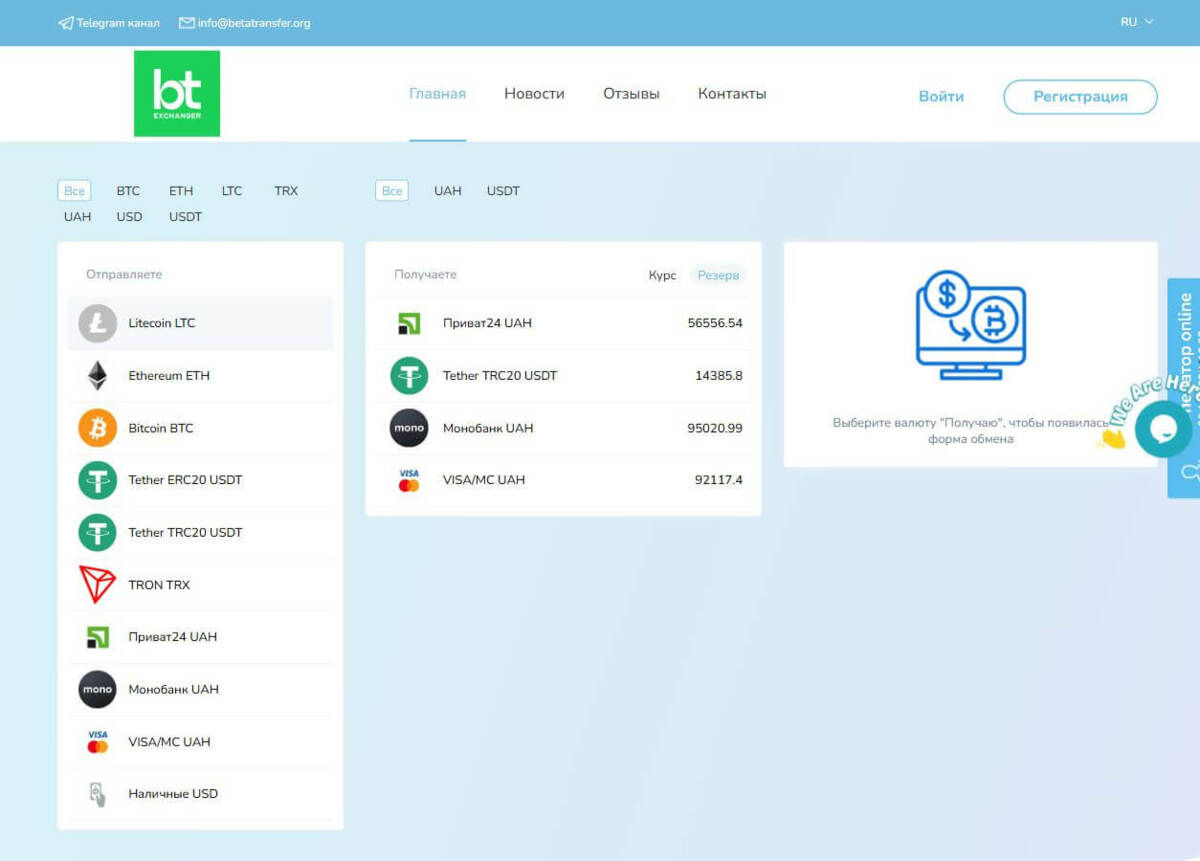This screenshot has width=1200, height=861.
Task: Open the RU language dropdown
Action: [1137, 22]
